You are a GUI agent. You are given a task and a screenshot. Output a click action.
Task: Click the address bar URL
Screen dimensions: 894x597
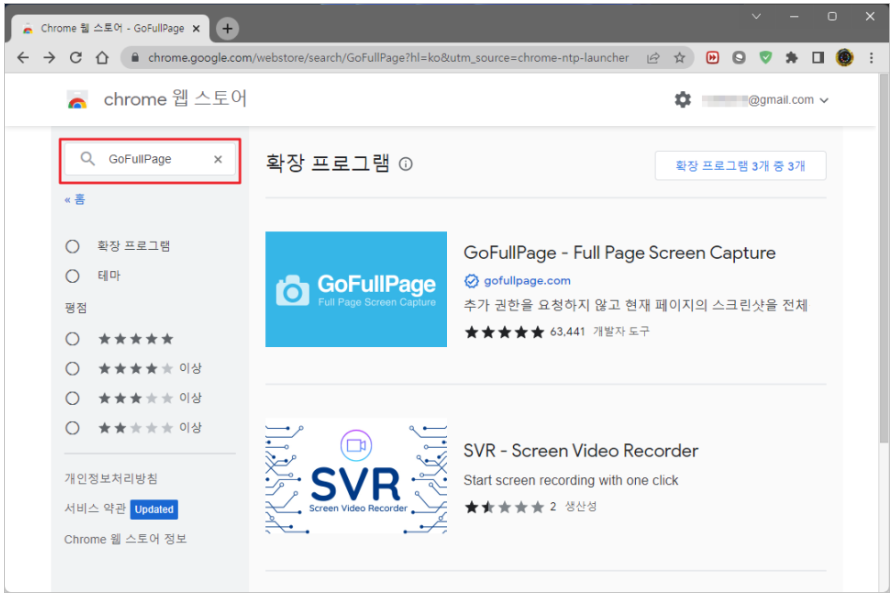(388, 58)
